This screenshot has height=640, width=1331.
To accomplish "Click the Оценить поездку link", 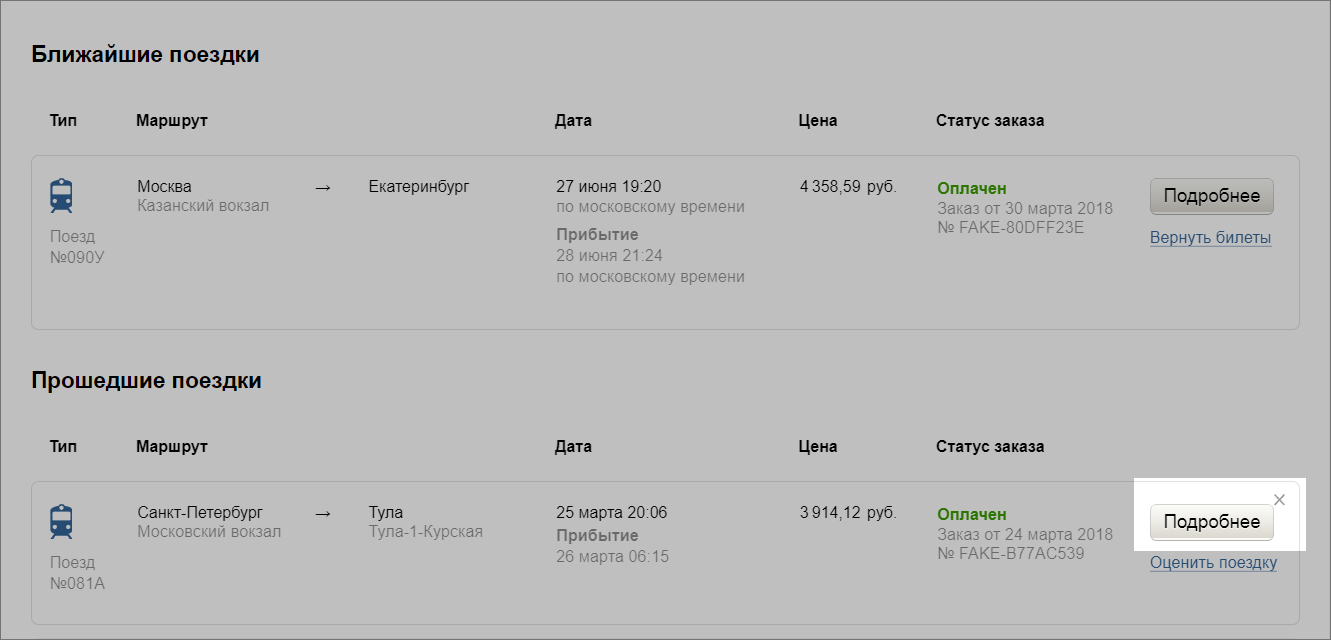I will tap(1213, 563).
